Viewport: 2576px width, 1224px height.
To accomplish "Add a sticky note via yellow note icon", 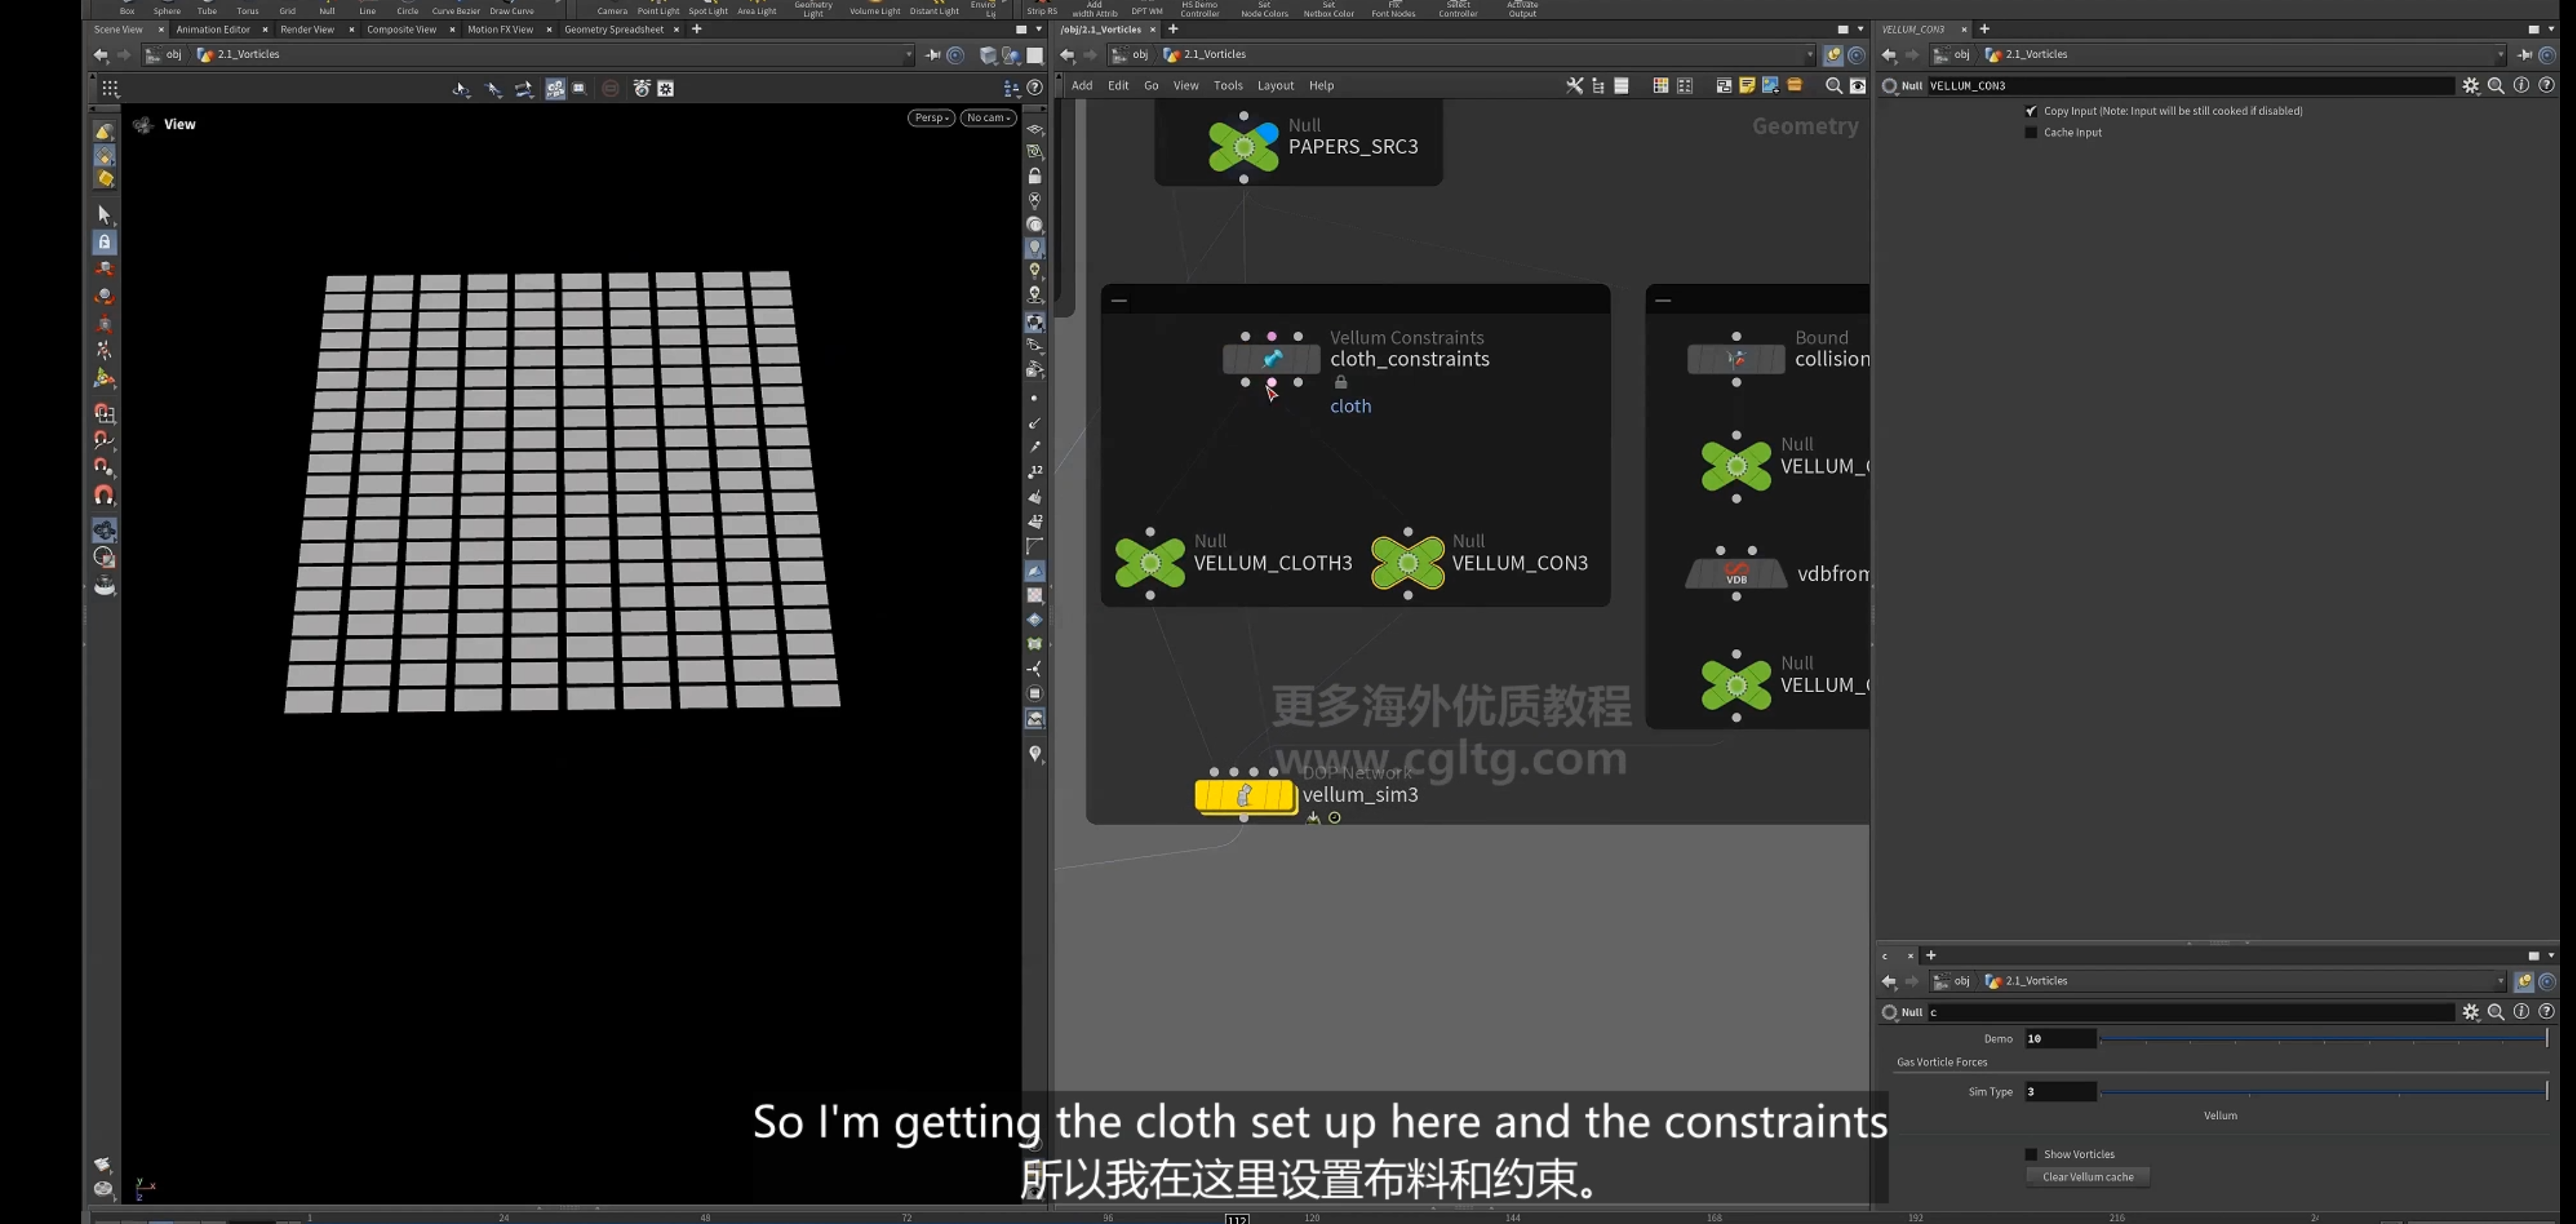I will pyautogui.click(x=1747, y=86).
